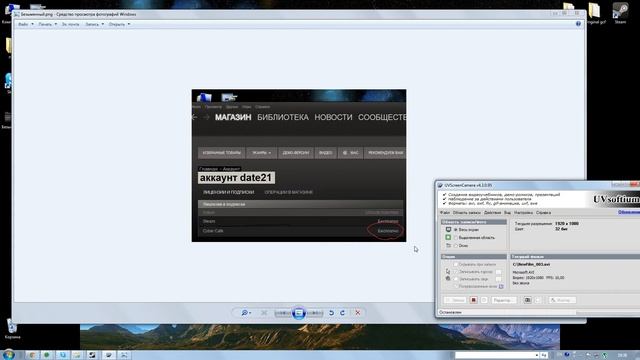Open the Windows Start button

point(8,355)
